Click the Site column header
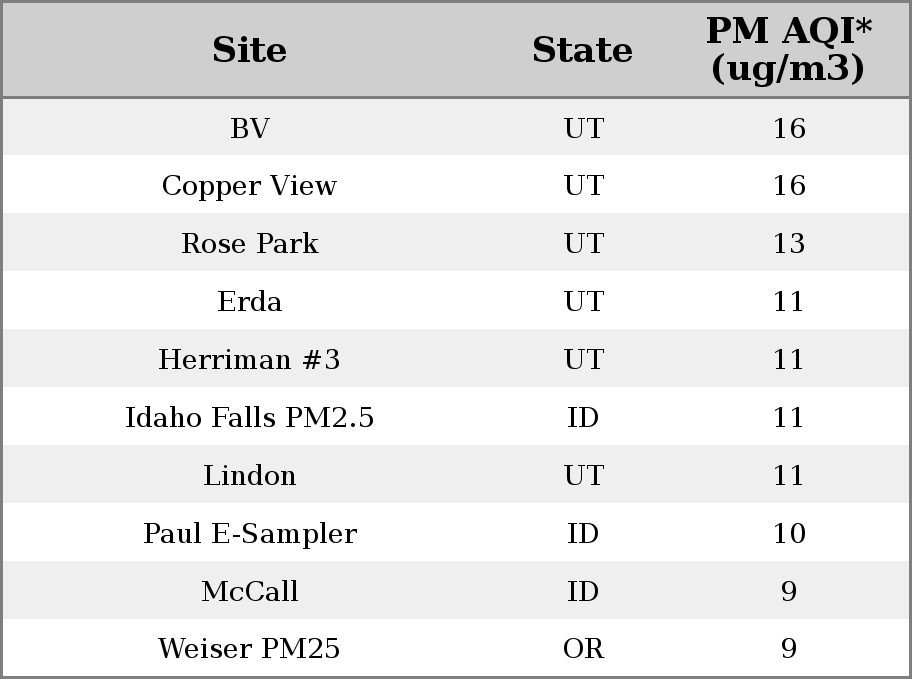912x679 pixels. click(250, 50)
